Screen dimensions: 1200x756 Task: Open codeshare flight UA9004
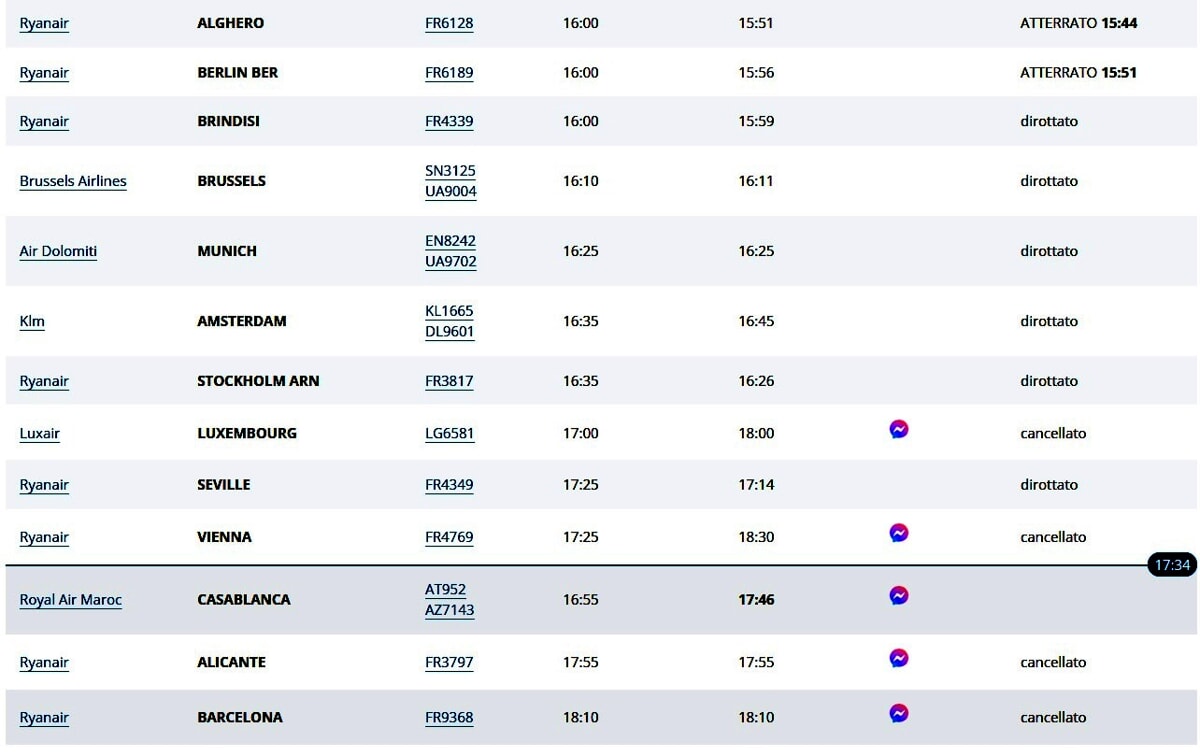click(451, 191)
